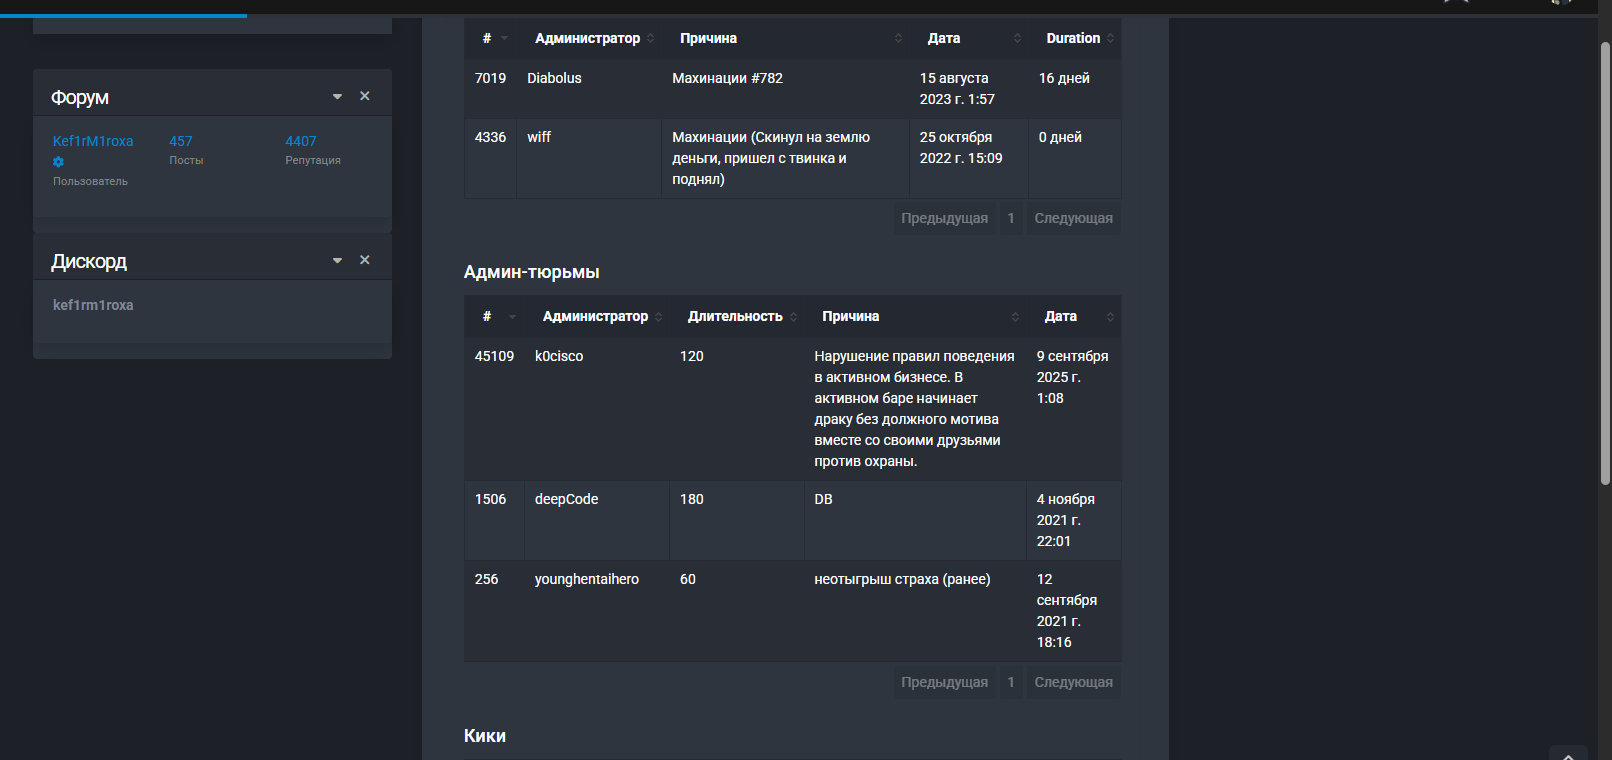
Task: Collapse the Форум panel using its arrow
Action: click(337, 97)
